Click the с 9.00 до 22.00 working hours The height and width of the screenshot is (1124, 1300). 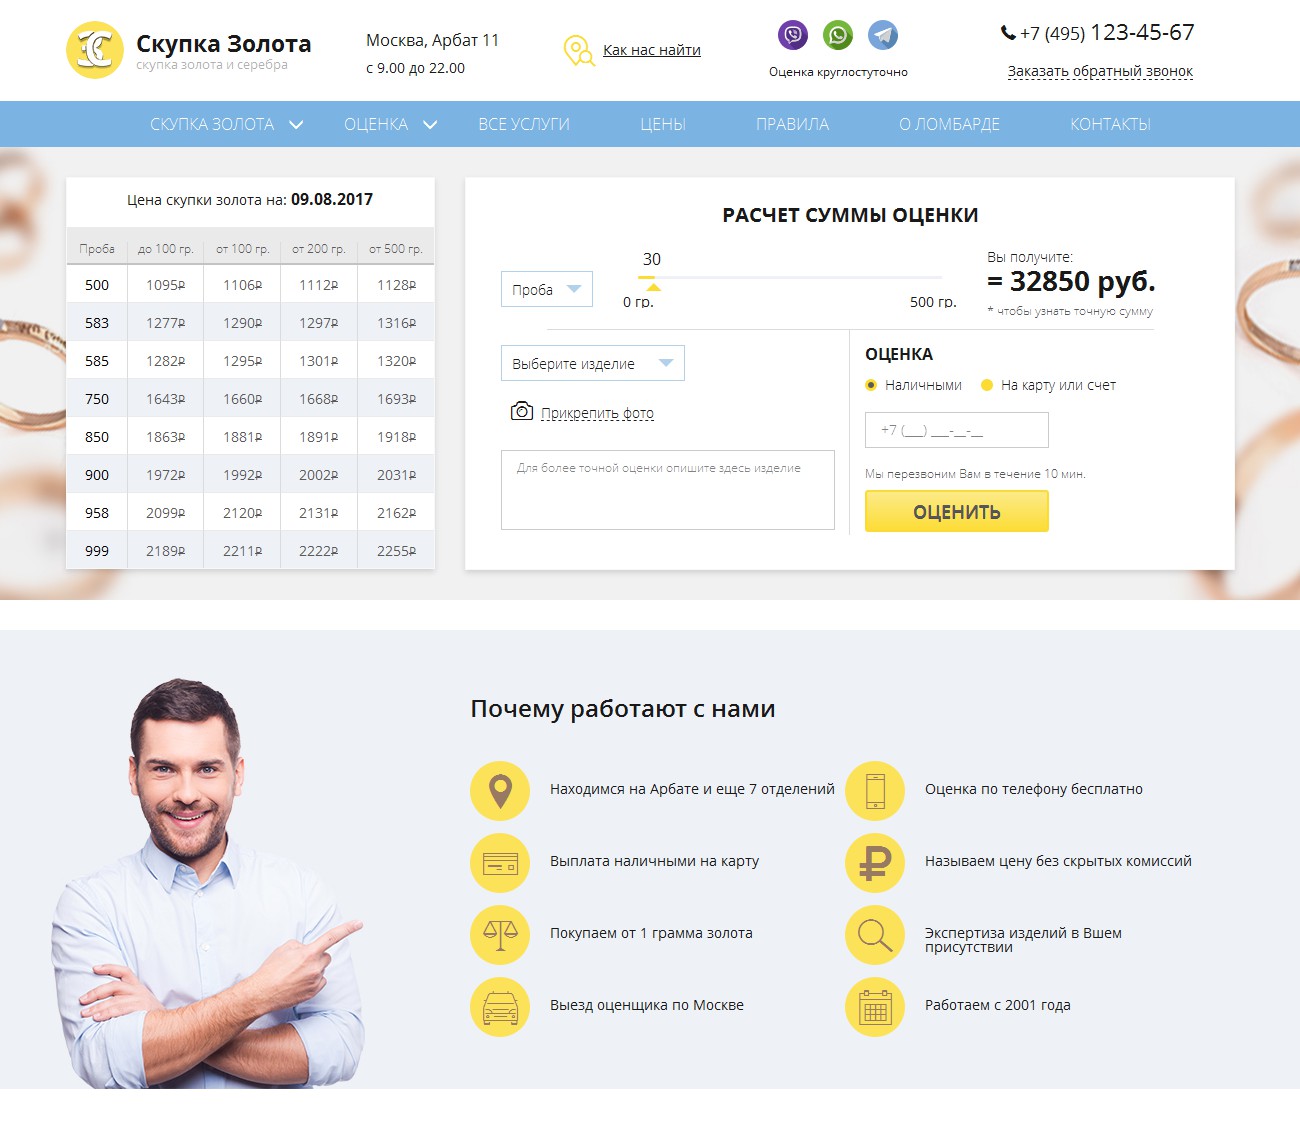click(415, 68)
